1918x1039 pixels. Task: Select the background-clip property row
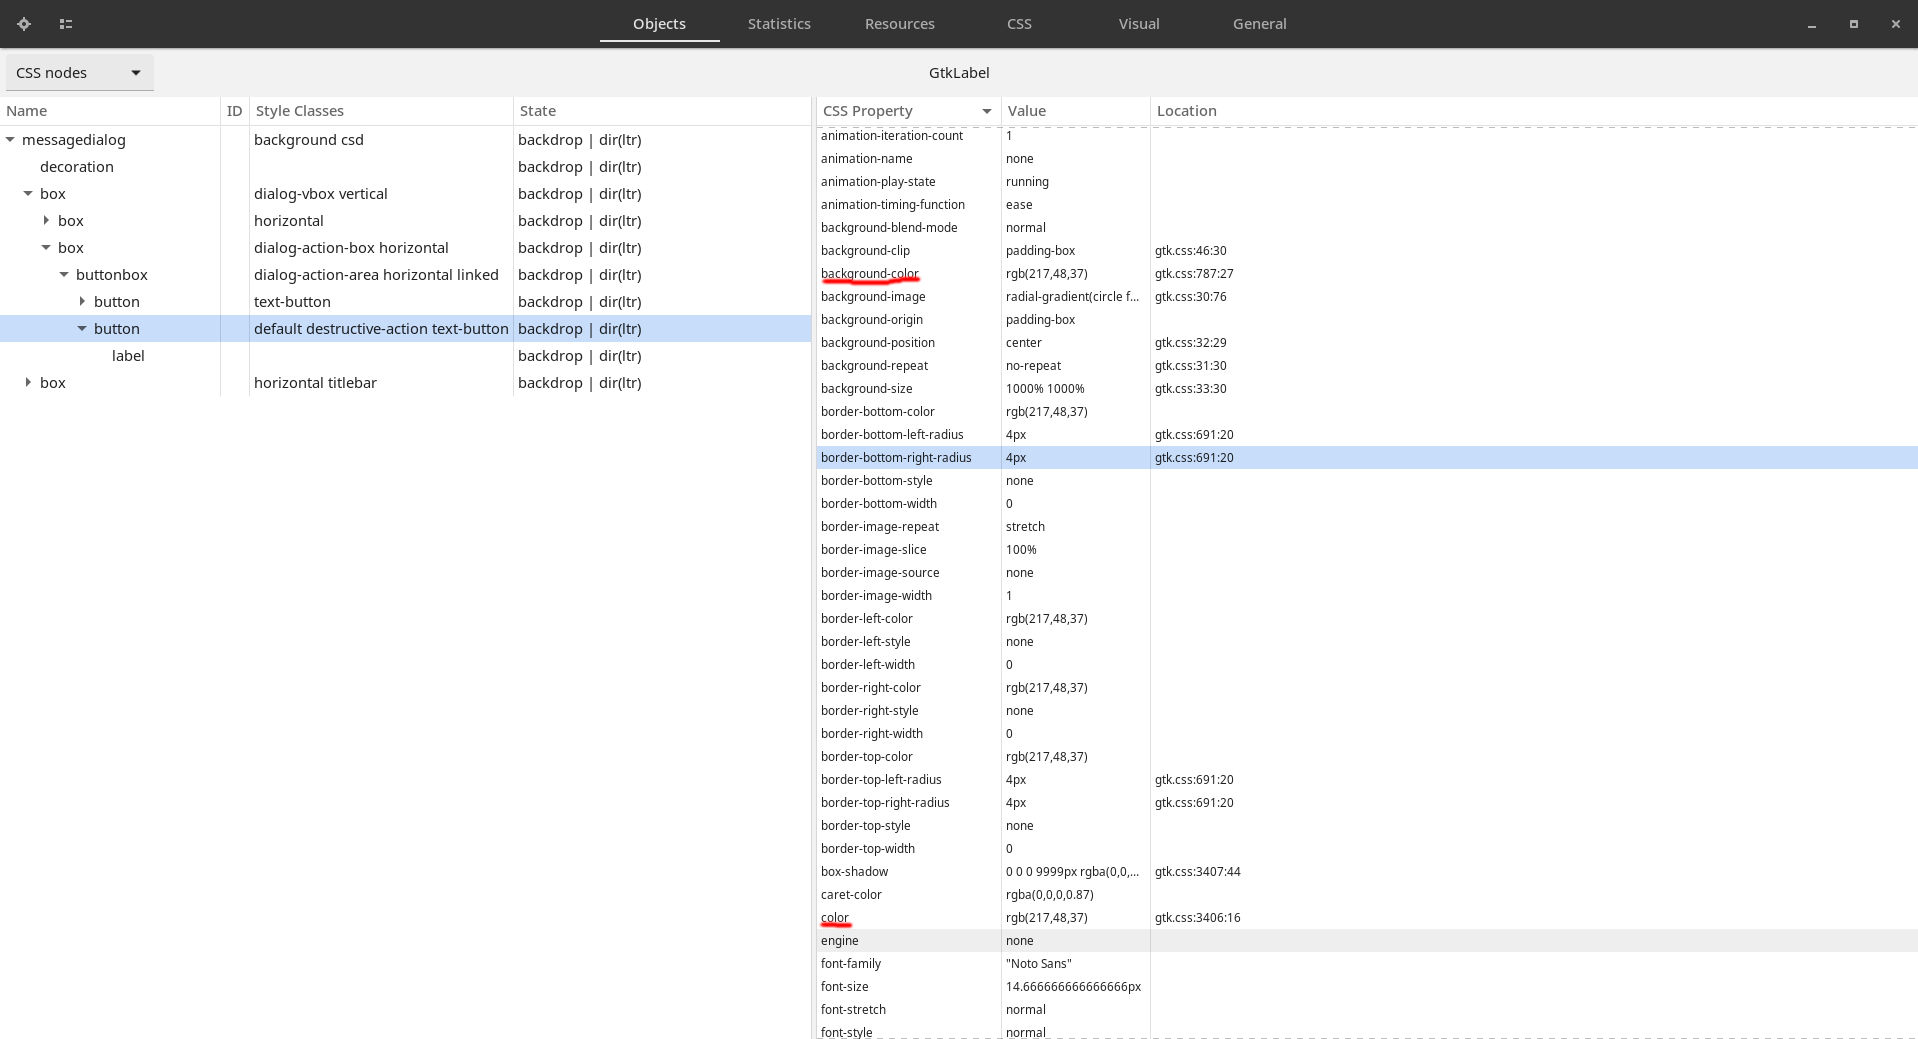coord(1367,251)
